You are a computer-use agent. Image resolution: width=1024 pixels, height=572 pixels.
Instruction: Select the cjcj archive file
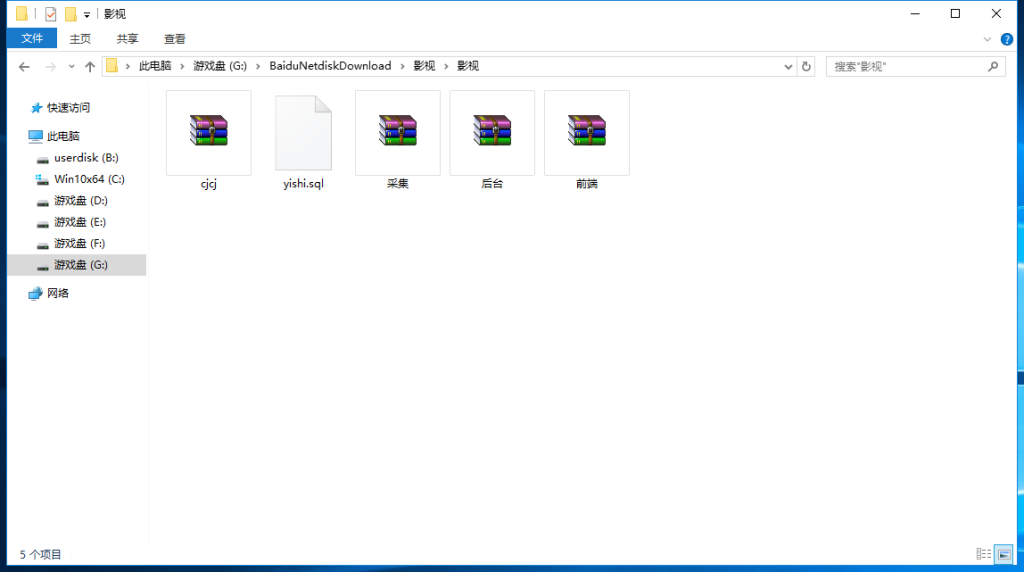[208, 133]
